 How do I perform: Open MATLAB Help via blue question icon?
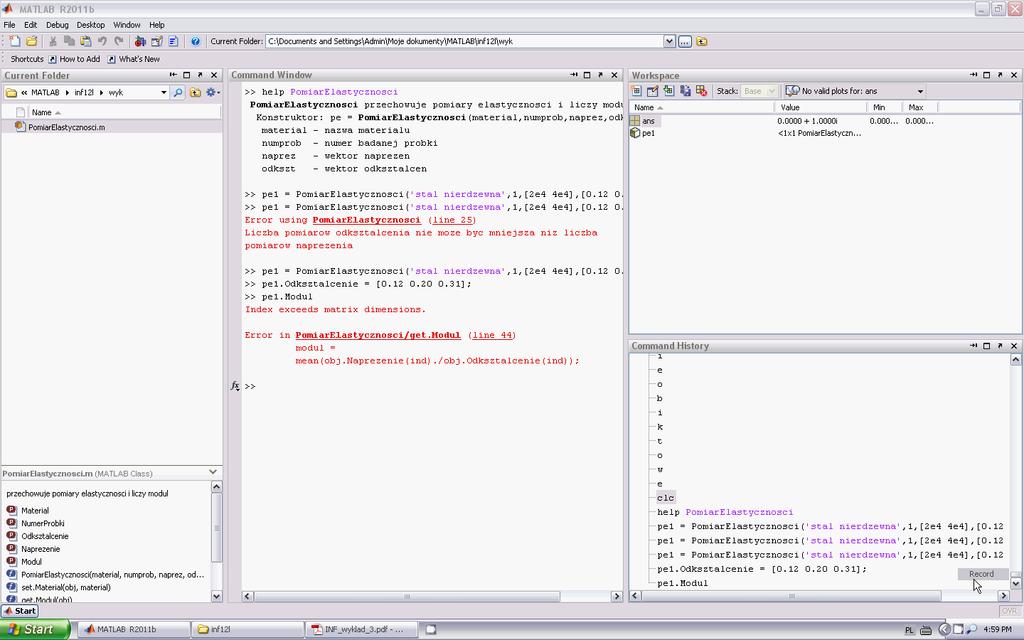click(195, 41)
